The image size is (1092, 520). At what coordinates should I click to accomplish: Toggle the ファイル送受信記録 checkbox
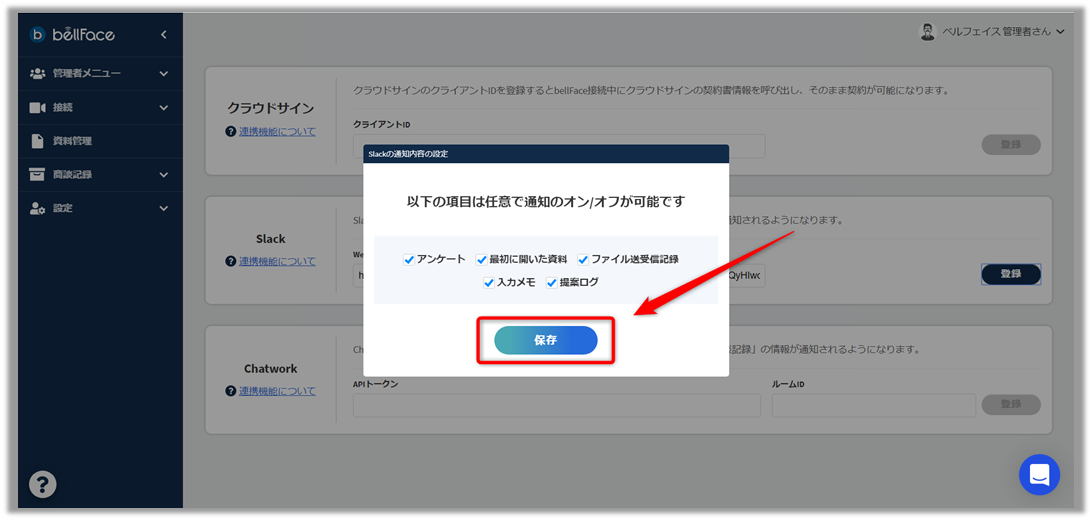tap(583, 260)
